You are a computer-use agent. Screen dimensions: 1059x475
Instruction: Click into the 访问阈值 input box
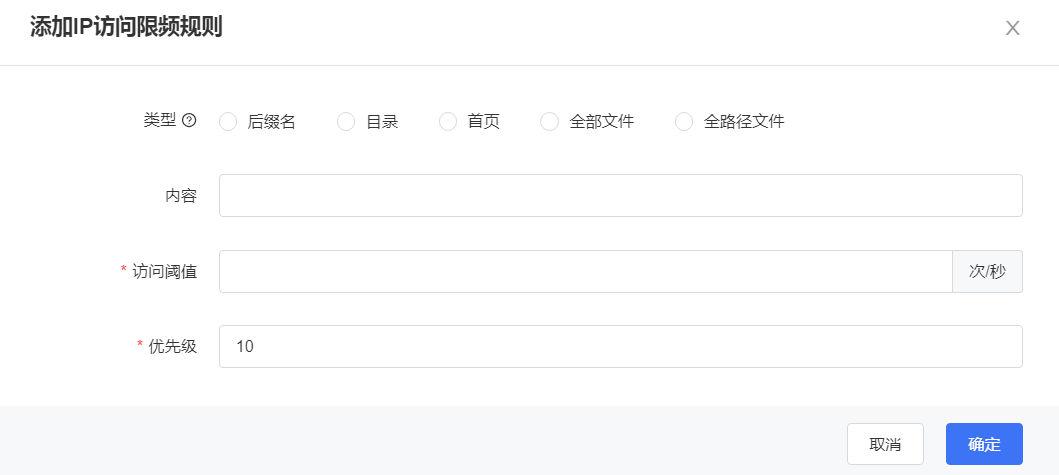(x=586, y=272)
